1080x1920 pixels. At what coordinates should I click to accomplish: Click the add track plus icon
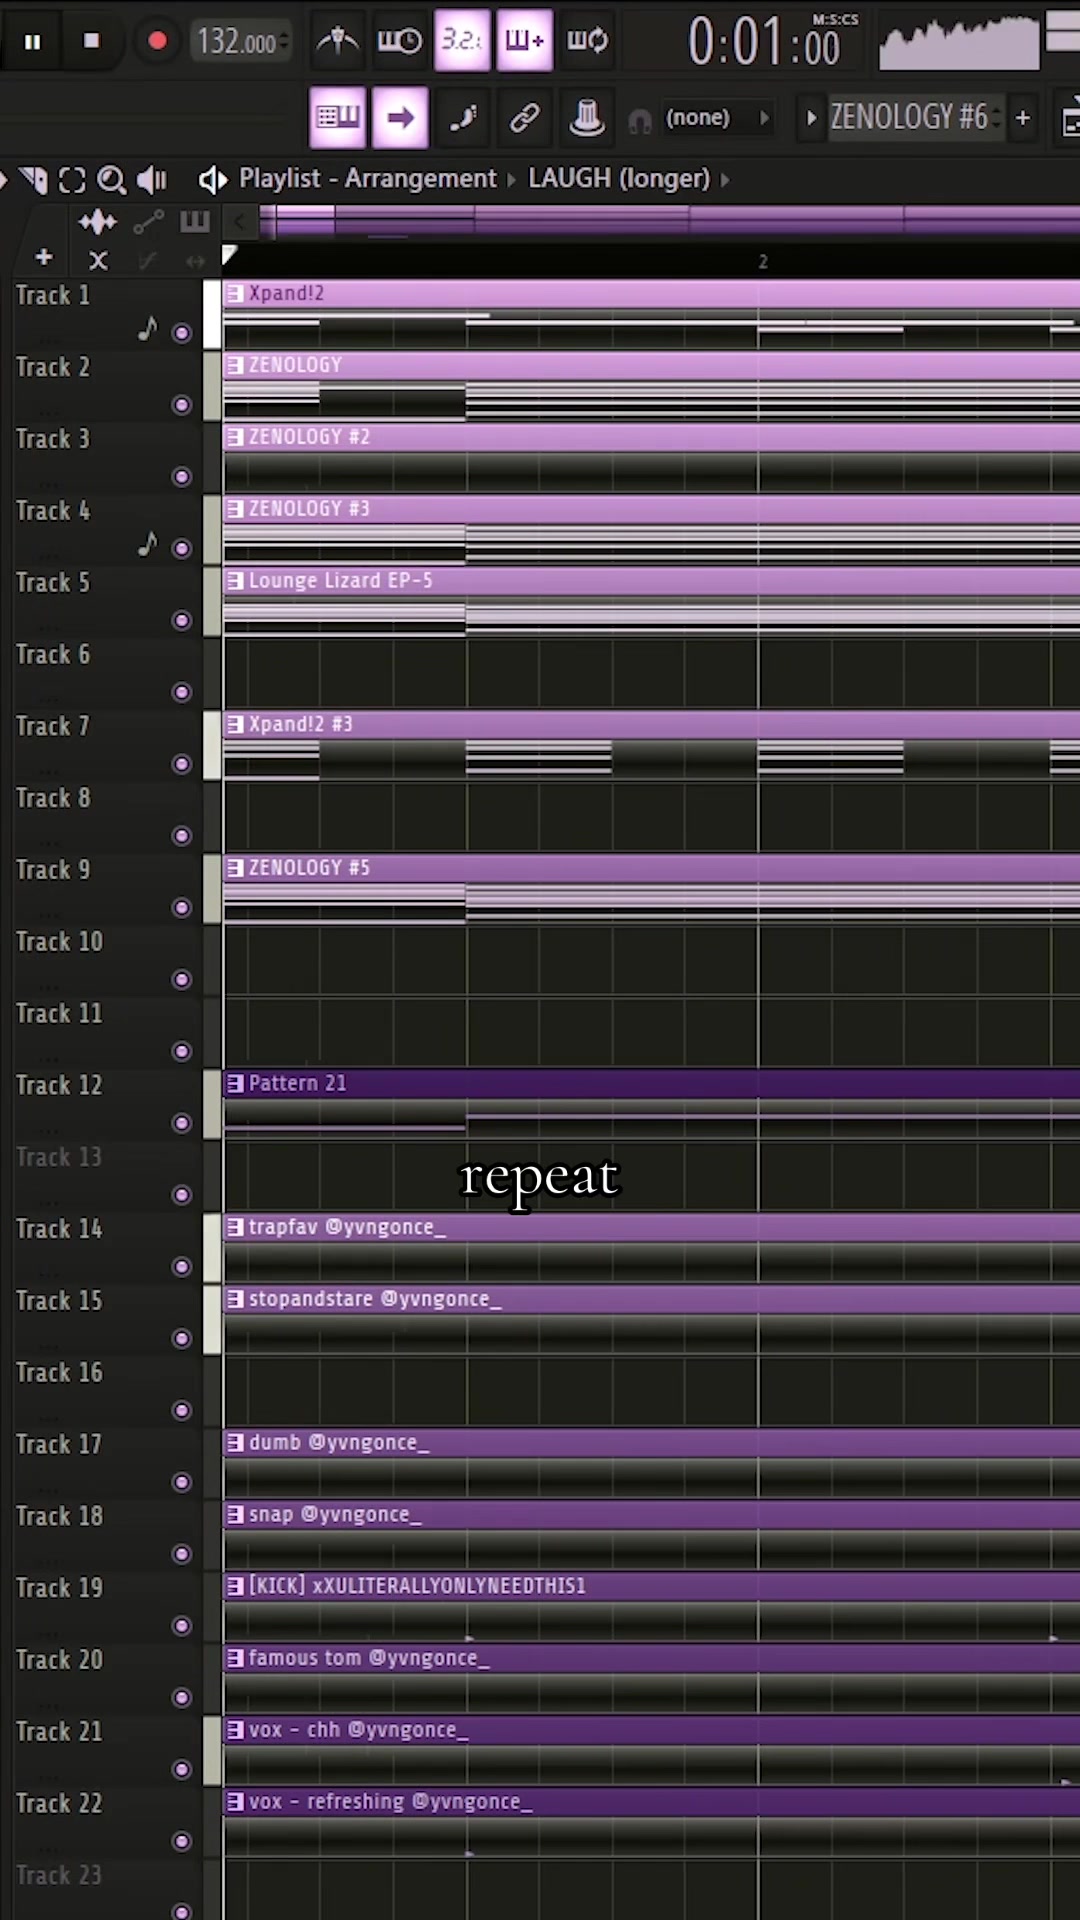coord(43,258)
